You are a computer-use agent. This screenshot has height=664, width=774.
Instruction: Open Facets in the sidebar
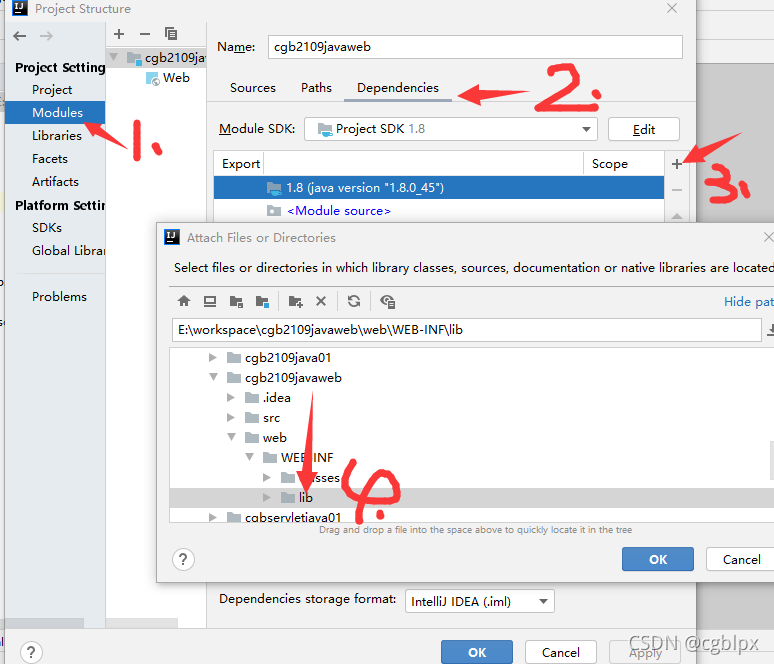(x=50, y=159)
